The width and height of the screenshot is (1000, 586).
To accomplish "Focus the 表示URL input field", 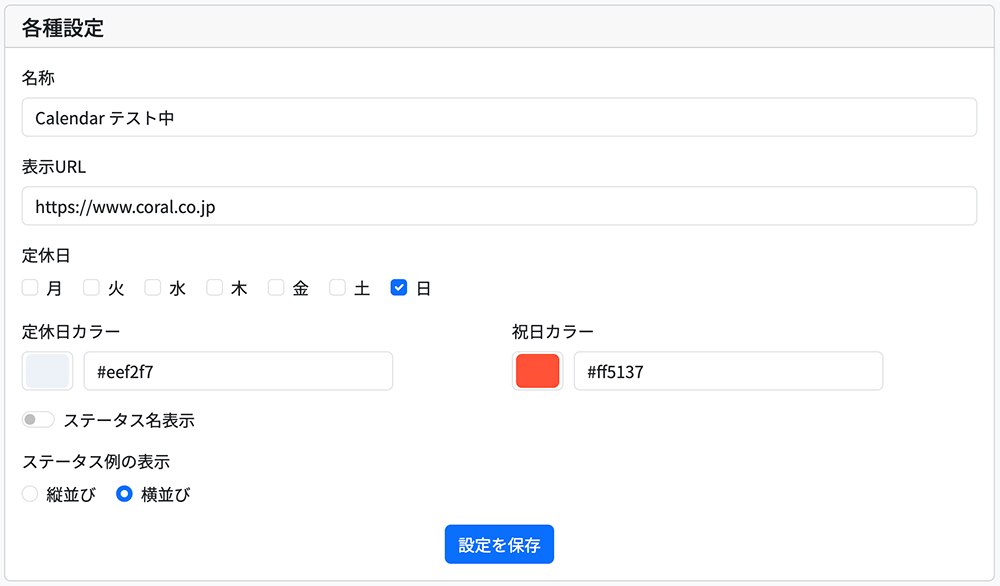I will pyautogui.click(x=498, y=206).
